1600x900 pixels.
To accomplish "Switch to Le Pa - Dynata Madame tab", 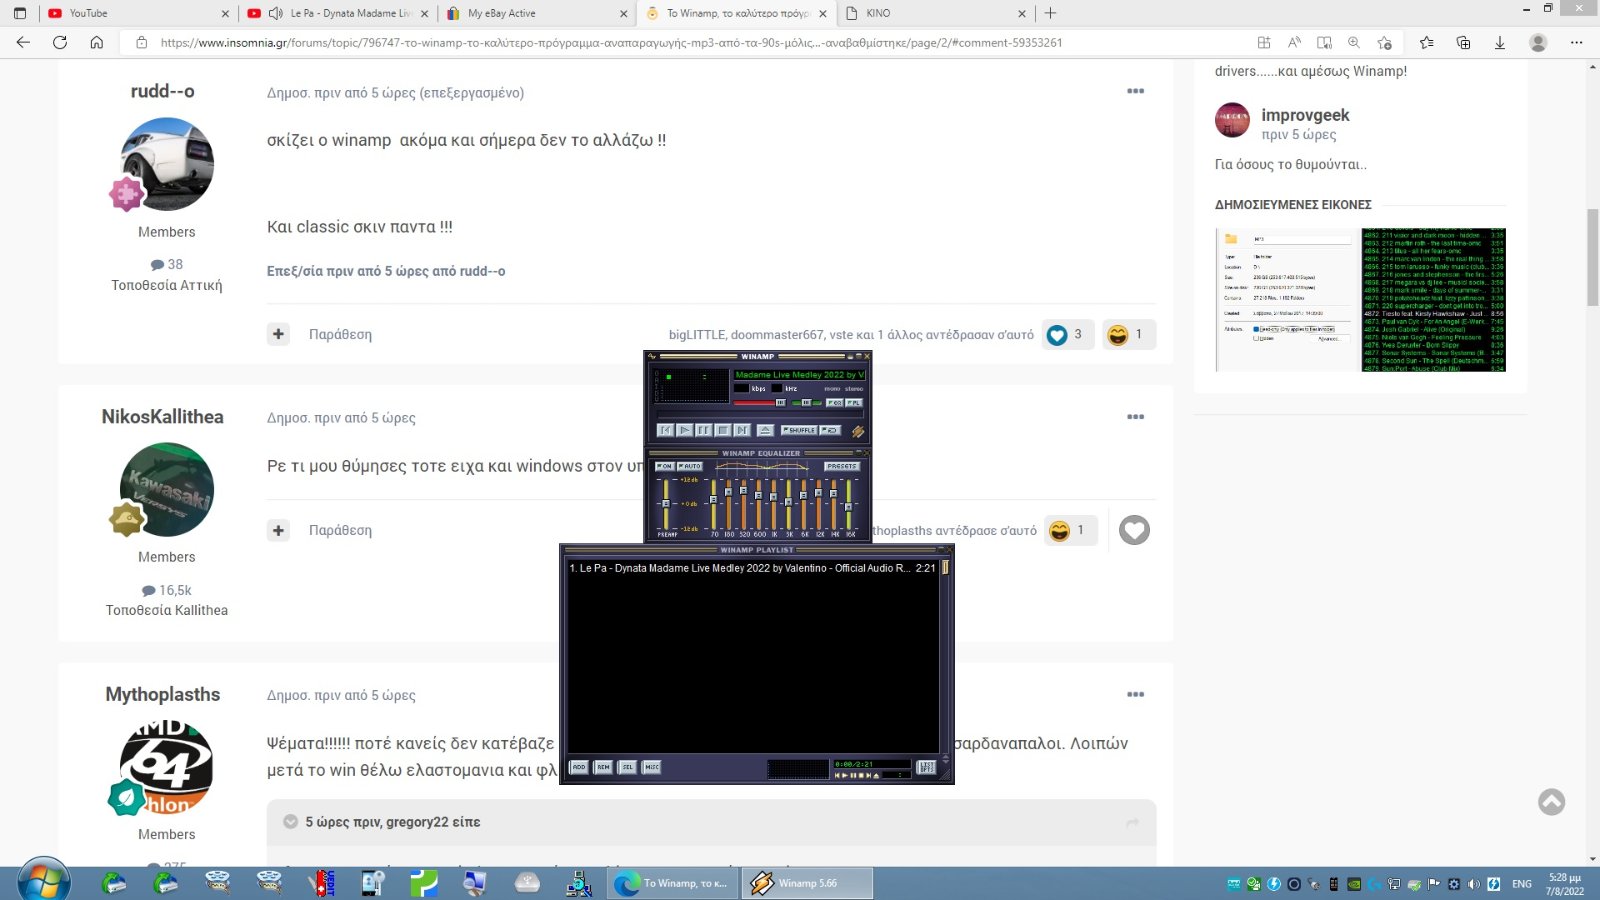I will 337,13.
